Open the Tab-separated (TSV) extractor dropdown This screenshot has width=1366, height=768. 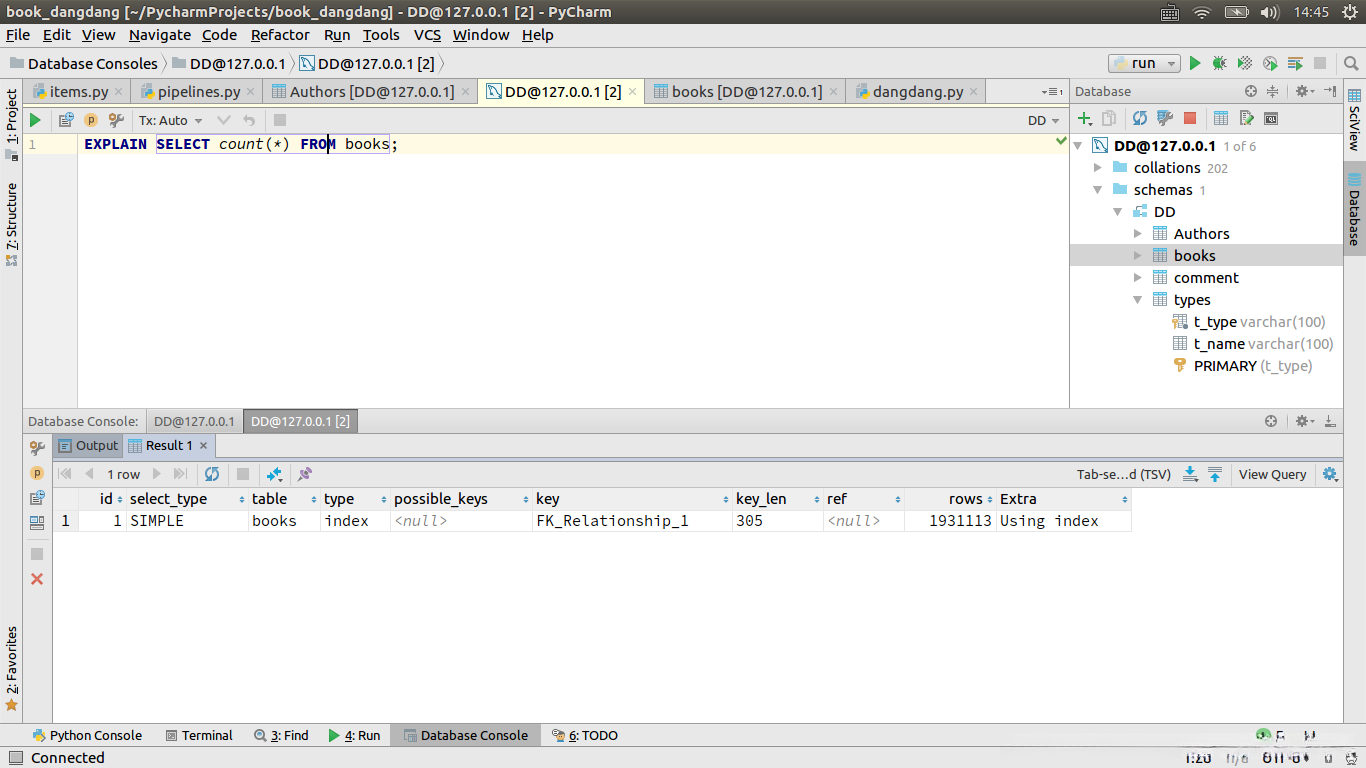pyautogui.click(x=1124, y=474)
